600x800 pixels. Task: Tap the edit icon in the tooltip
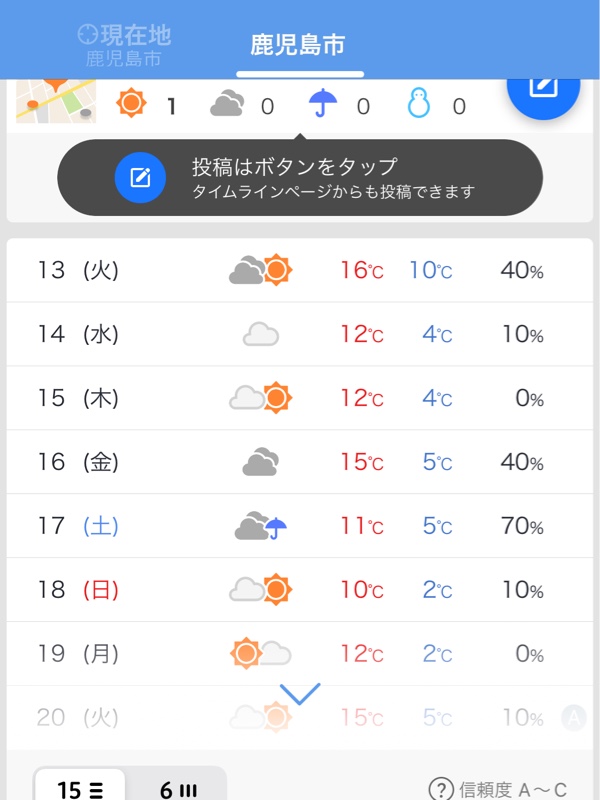[x=140, y=178]
